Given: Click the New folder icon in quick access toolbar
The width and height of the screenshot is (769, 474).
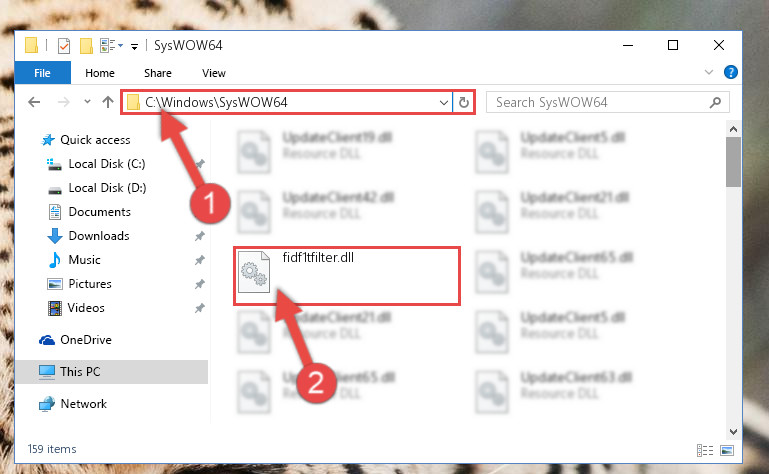Looking at the screenshot, I should (86, 46).
